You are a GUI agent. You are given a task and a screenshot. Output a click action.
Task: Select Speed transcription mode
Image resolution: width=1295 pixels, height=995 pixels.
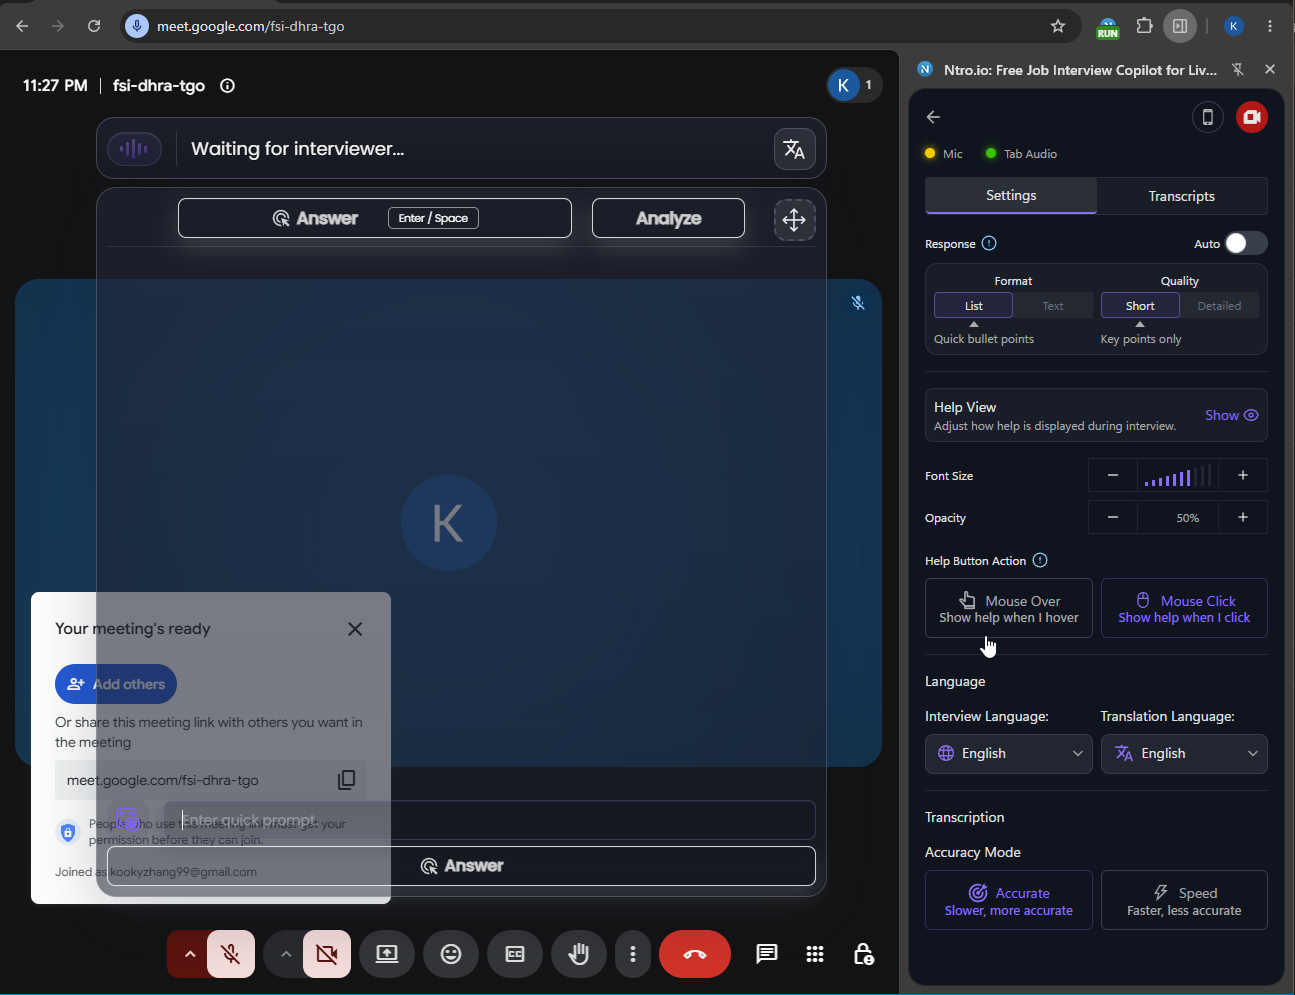pyautogui.click(x=1184, y=900)
